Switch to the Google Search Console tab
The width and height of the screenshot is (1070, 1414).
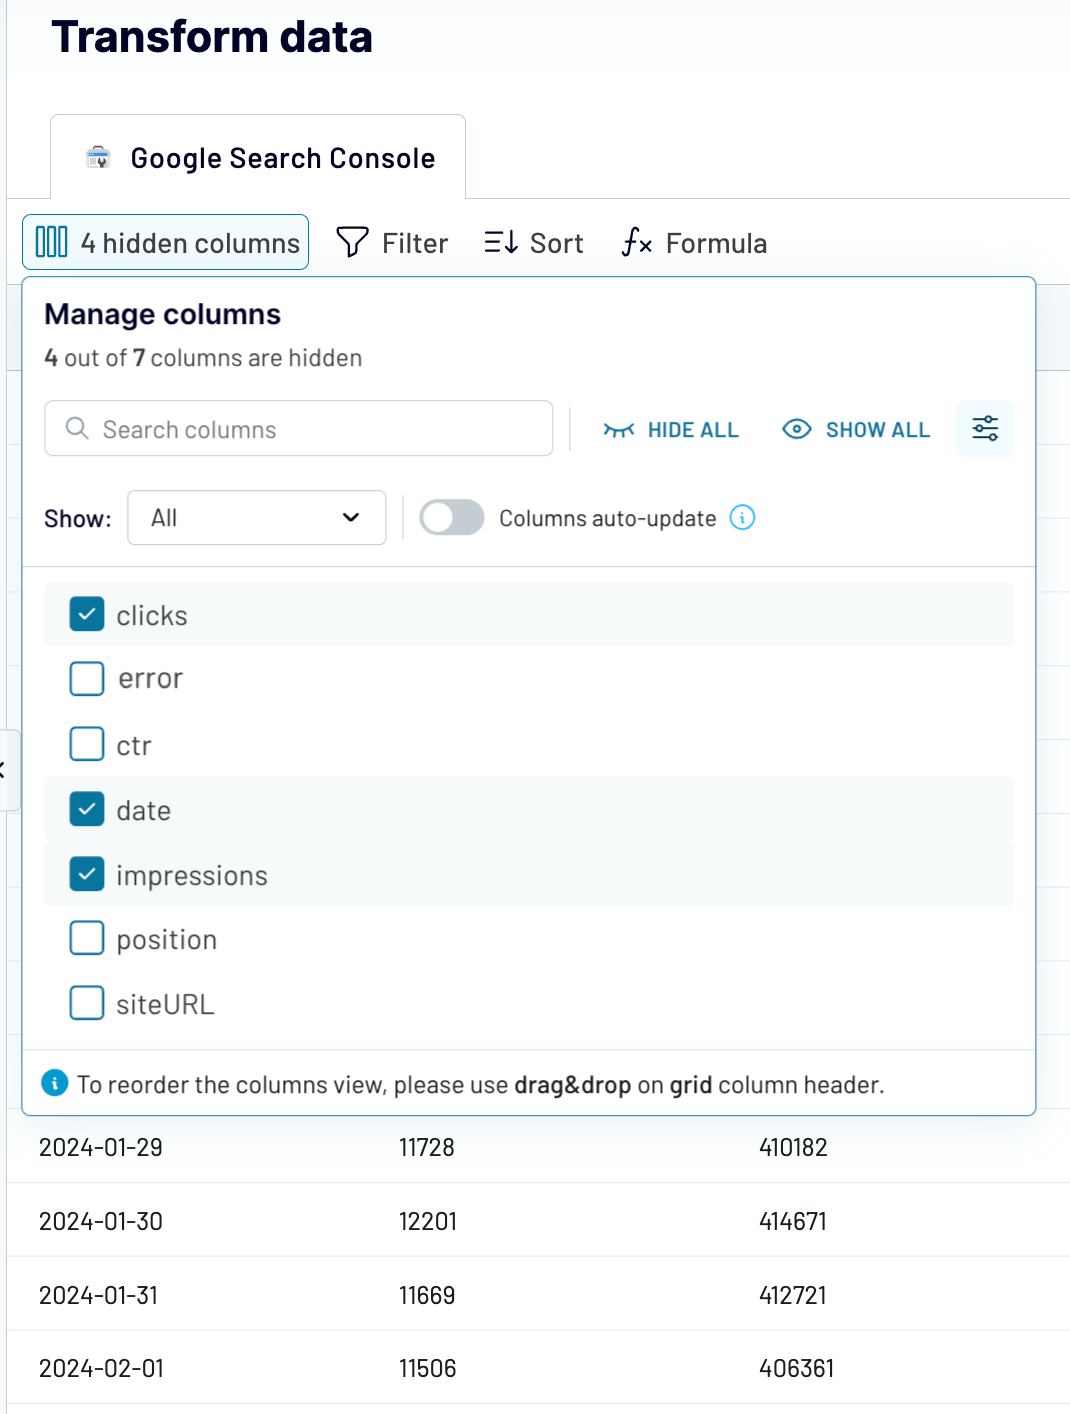click(x=258, y=157)
